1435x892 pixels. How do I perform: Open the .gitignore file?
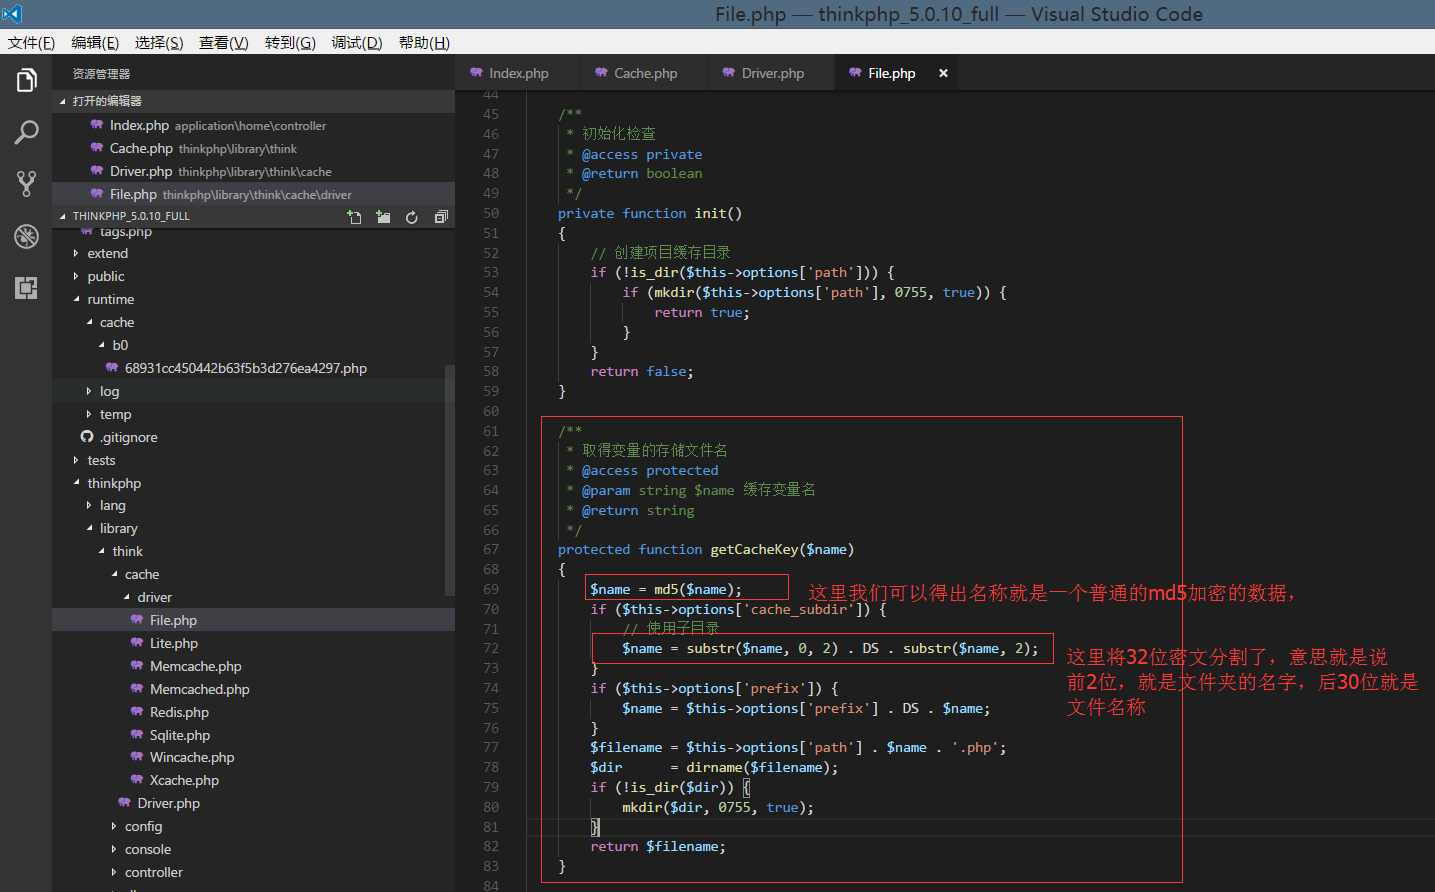(x=128, y=437)
